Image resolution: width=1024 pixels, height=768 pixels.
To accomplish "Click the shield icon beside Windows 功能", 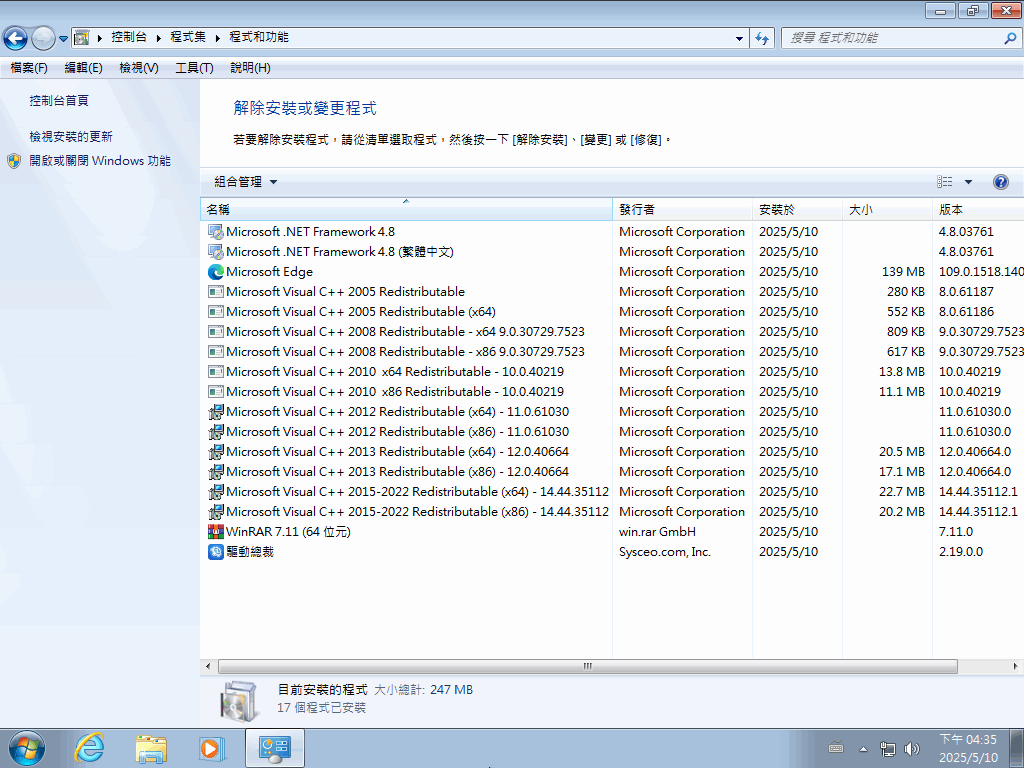I will pyautogui.click(x=14, y=161).
